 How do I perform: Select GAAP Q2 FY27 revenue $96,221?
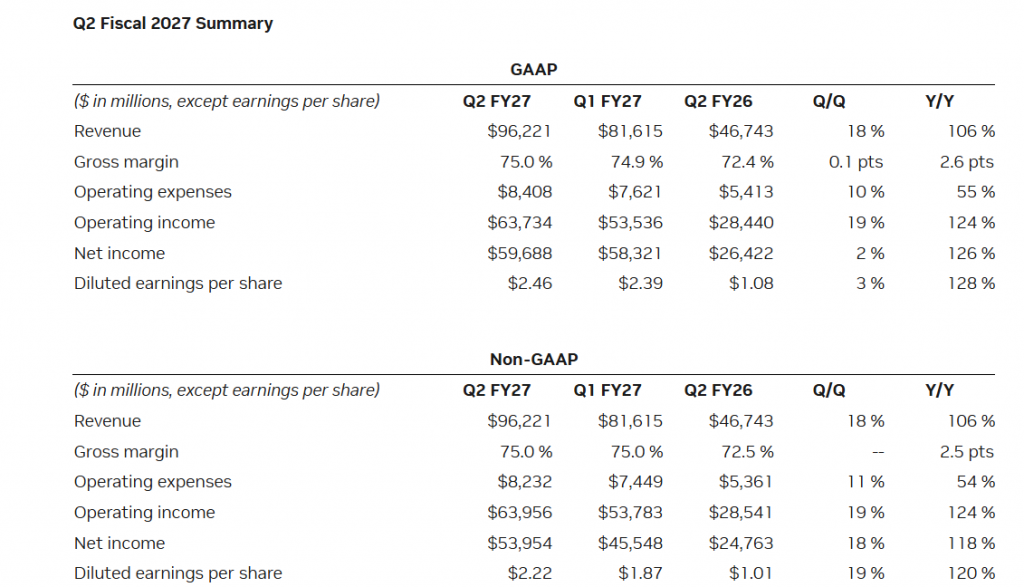click(519, 131)
